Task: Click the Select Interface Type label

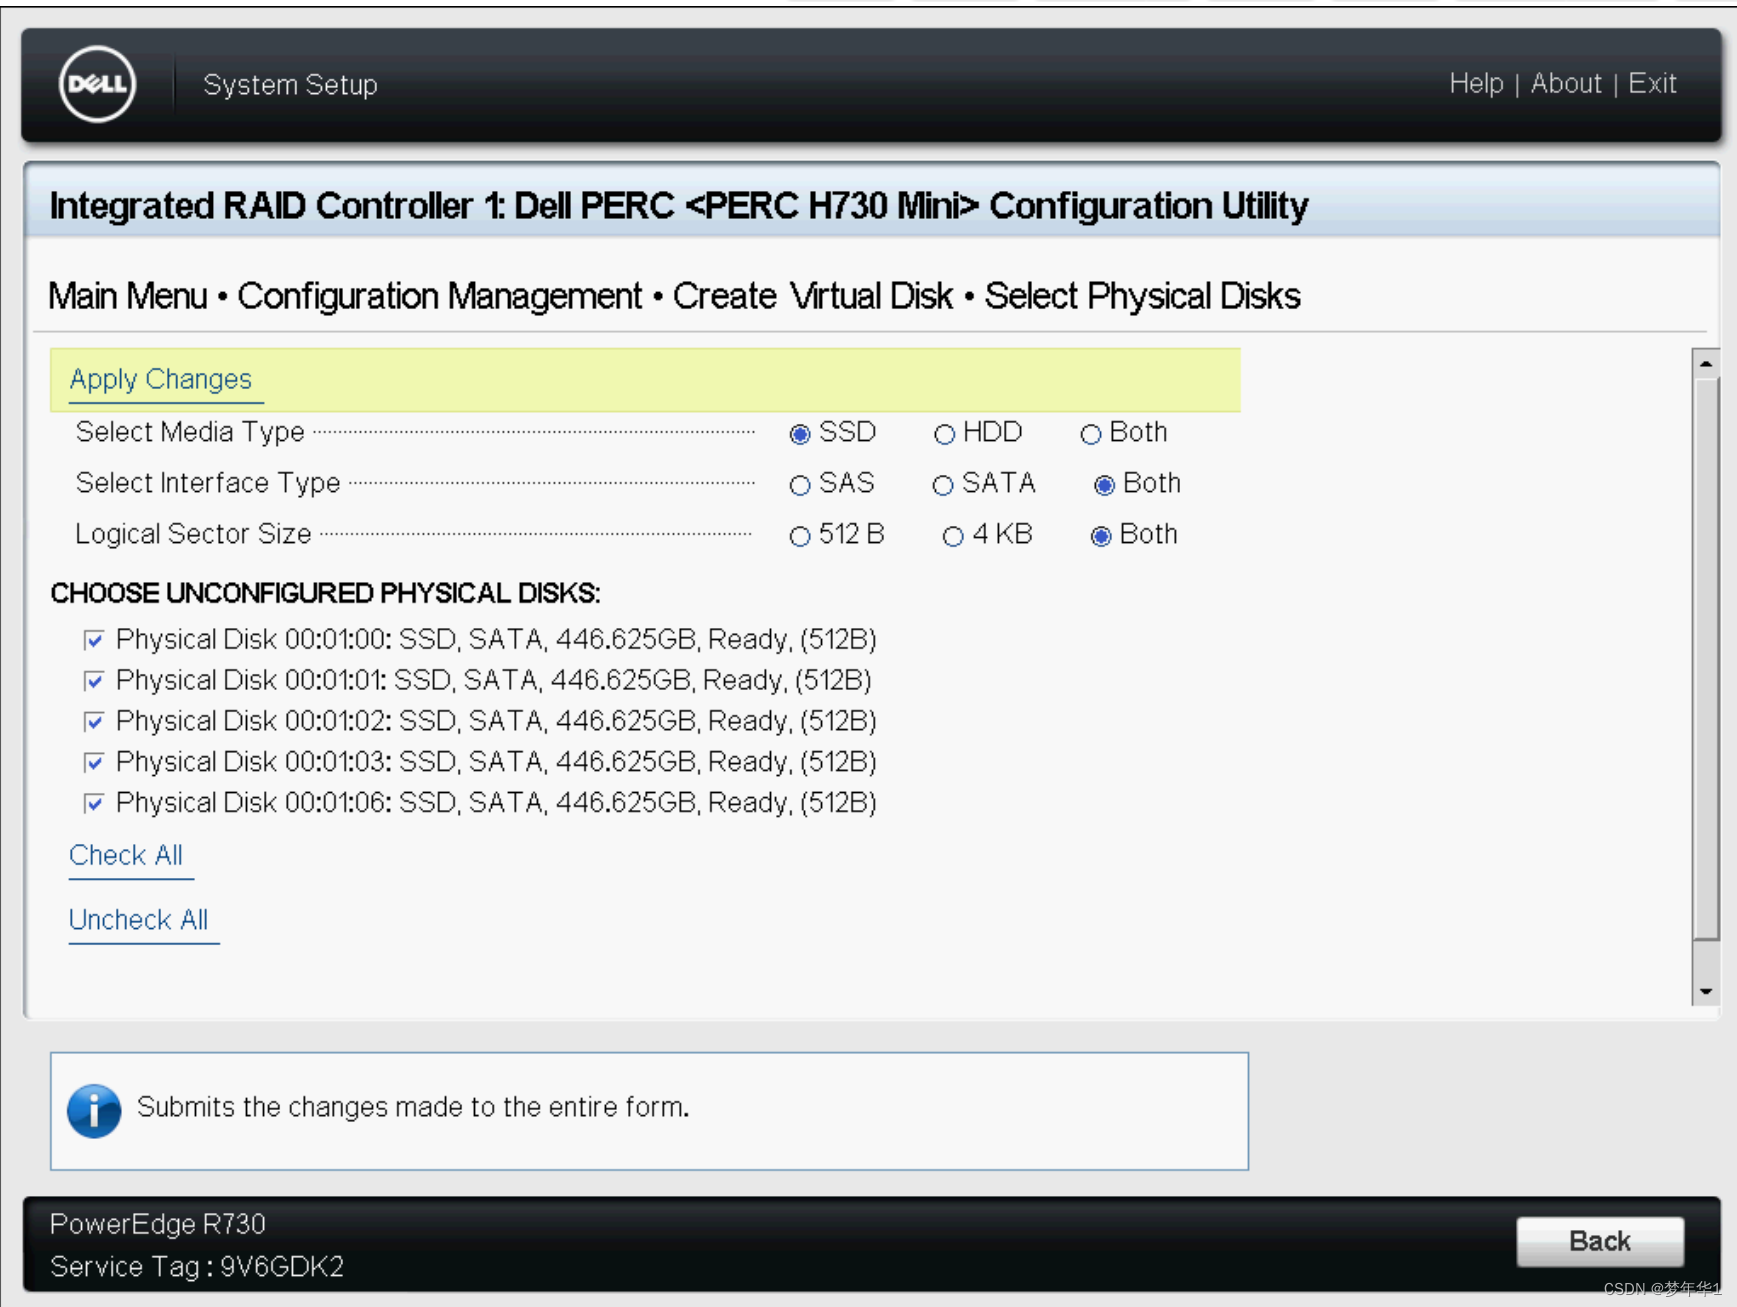Action: [208, 483]
